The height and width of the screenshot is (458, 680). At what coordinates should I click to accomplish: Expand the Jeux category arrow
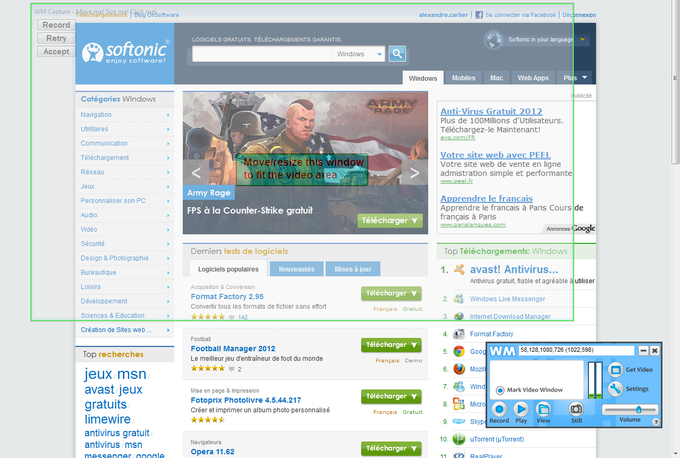point(168,186)
